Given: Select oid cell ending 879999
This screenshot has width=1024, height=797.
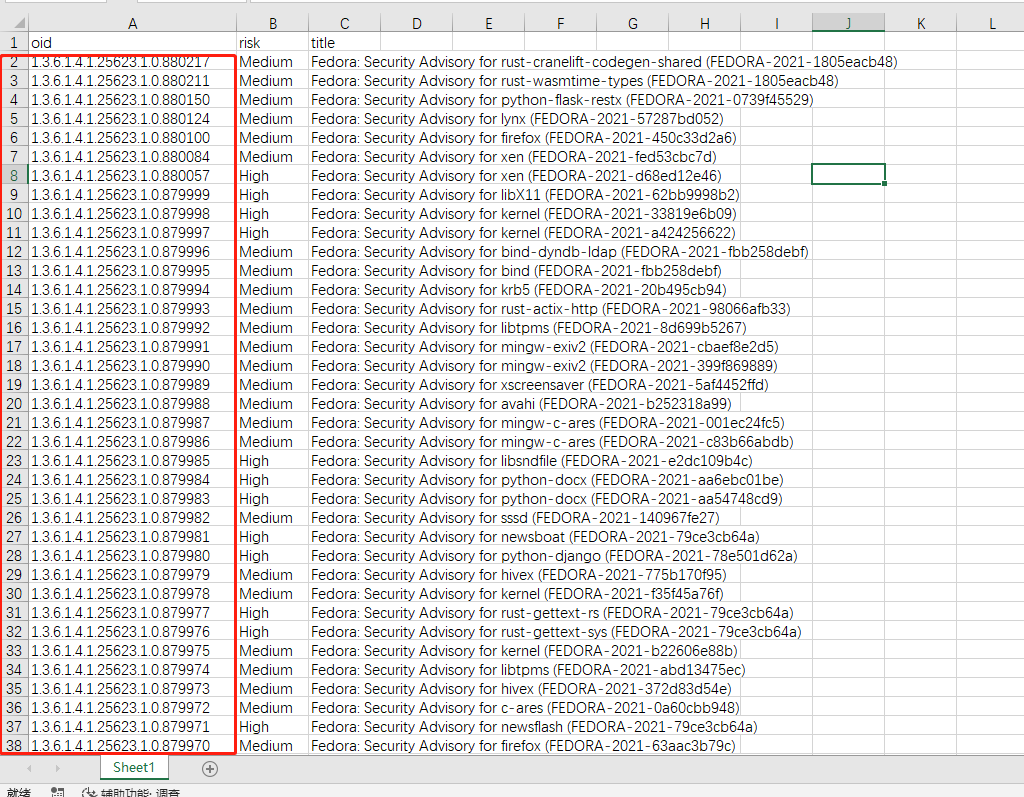Looking at the screenshot, I should point(133,195).
